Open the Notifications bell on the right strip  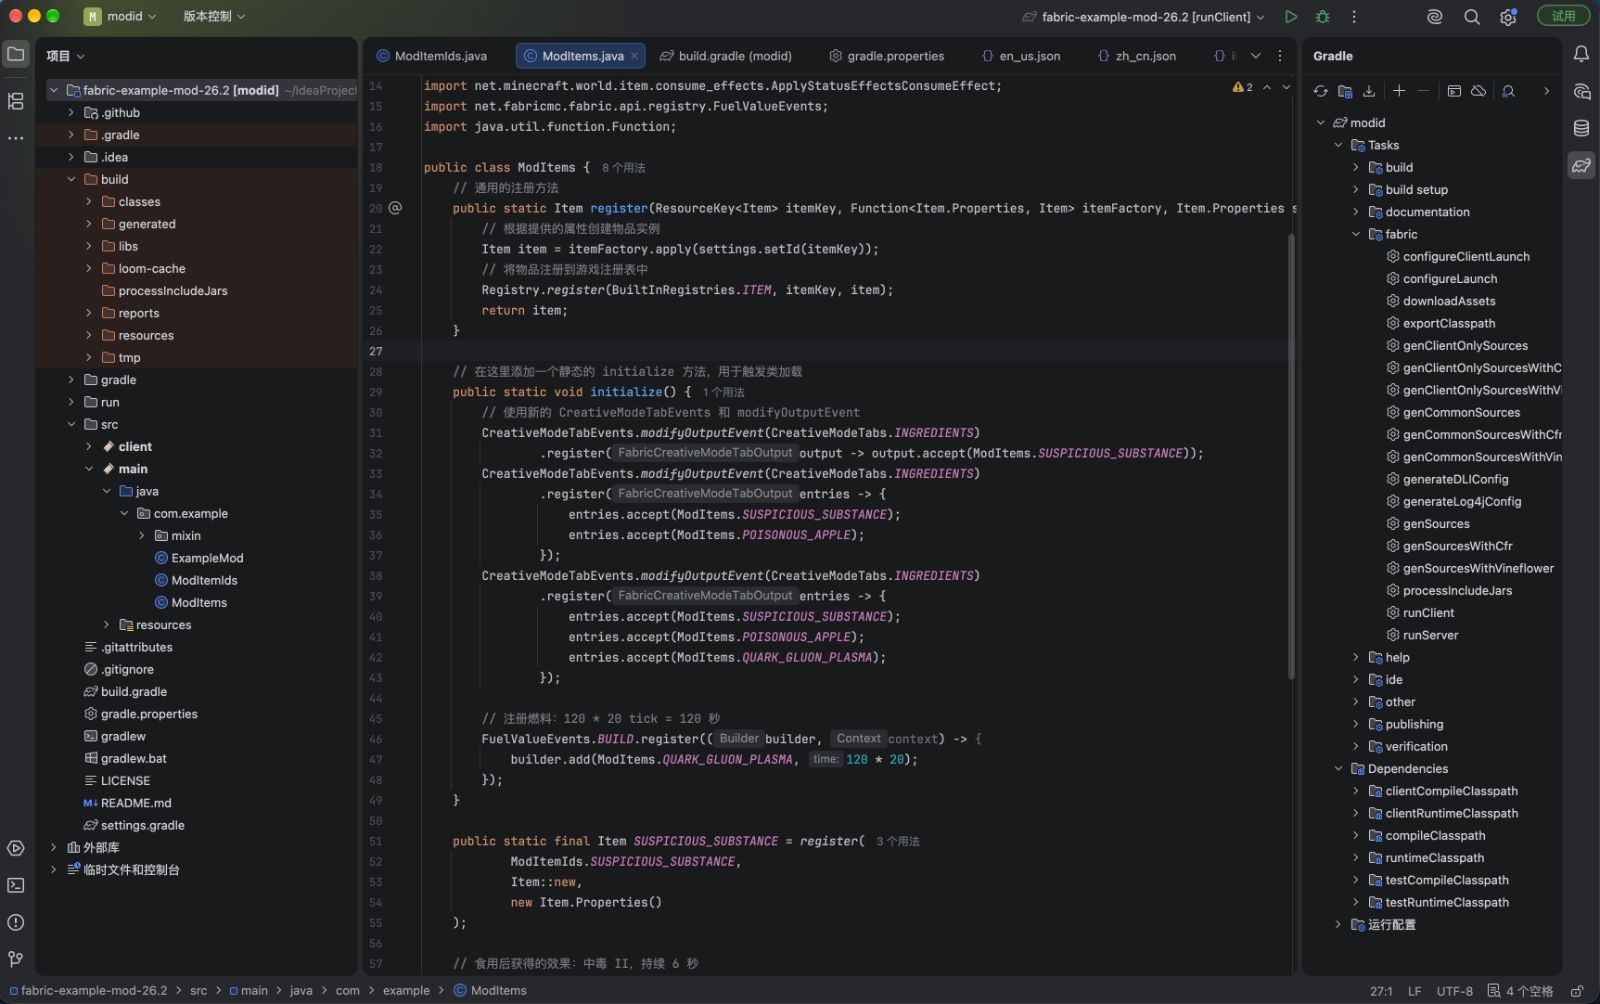point(1581,54)
